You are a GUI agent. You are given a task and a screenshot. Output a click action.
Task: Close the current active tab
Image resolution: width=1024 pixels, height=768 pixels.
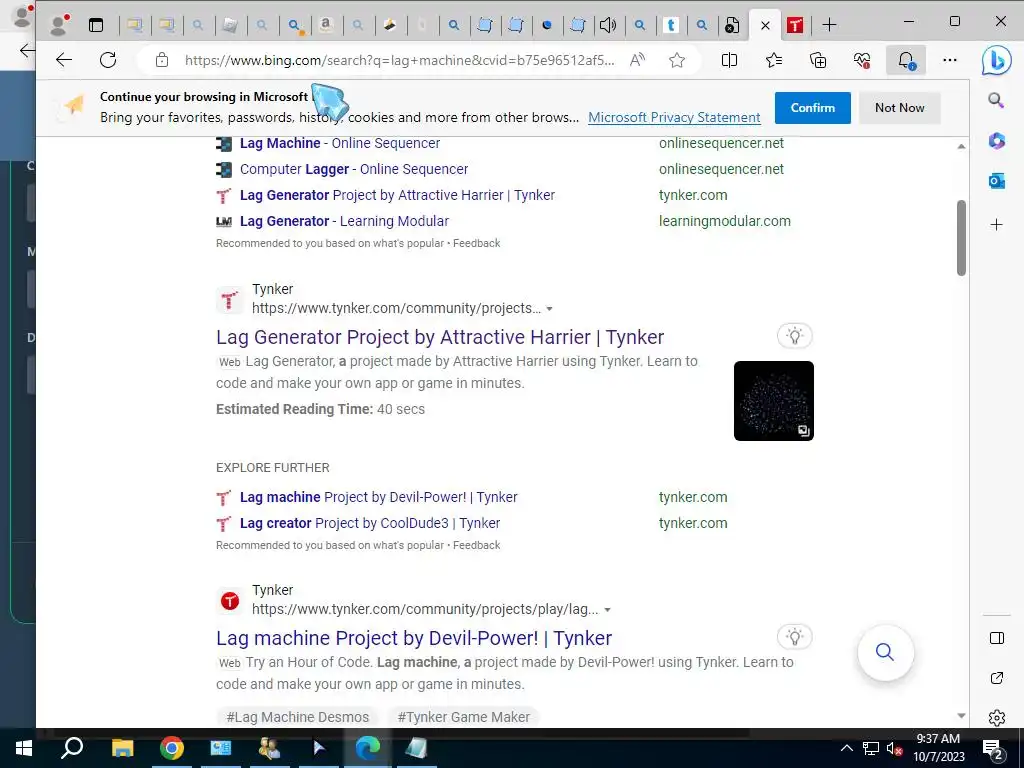[765, 25]
